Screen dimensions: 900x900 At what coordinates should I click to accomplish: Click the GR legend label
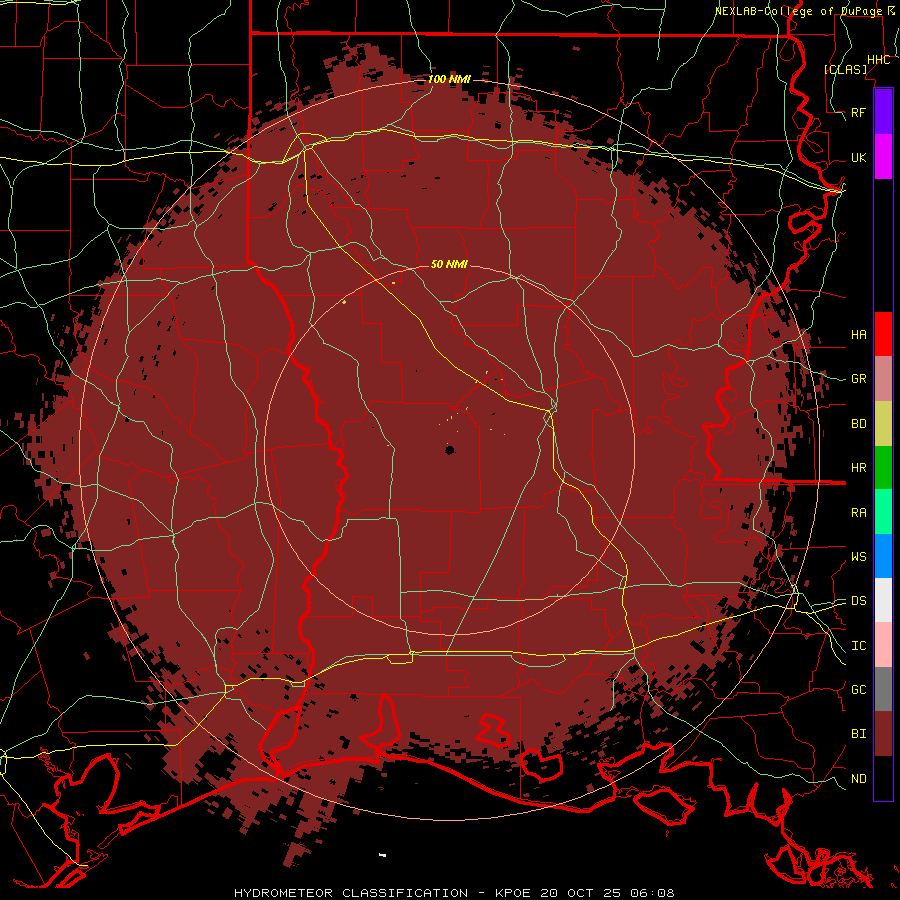[859, 379]
